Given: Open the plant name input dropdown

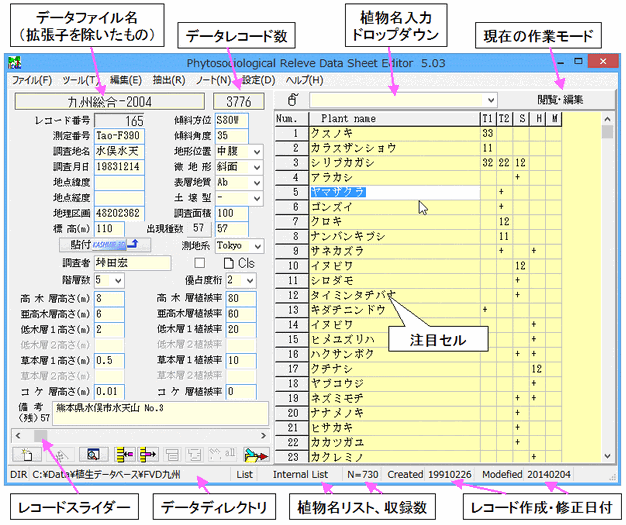Looking at the screenshot, I should [491, 100].
